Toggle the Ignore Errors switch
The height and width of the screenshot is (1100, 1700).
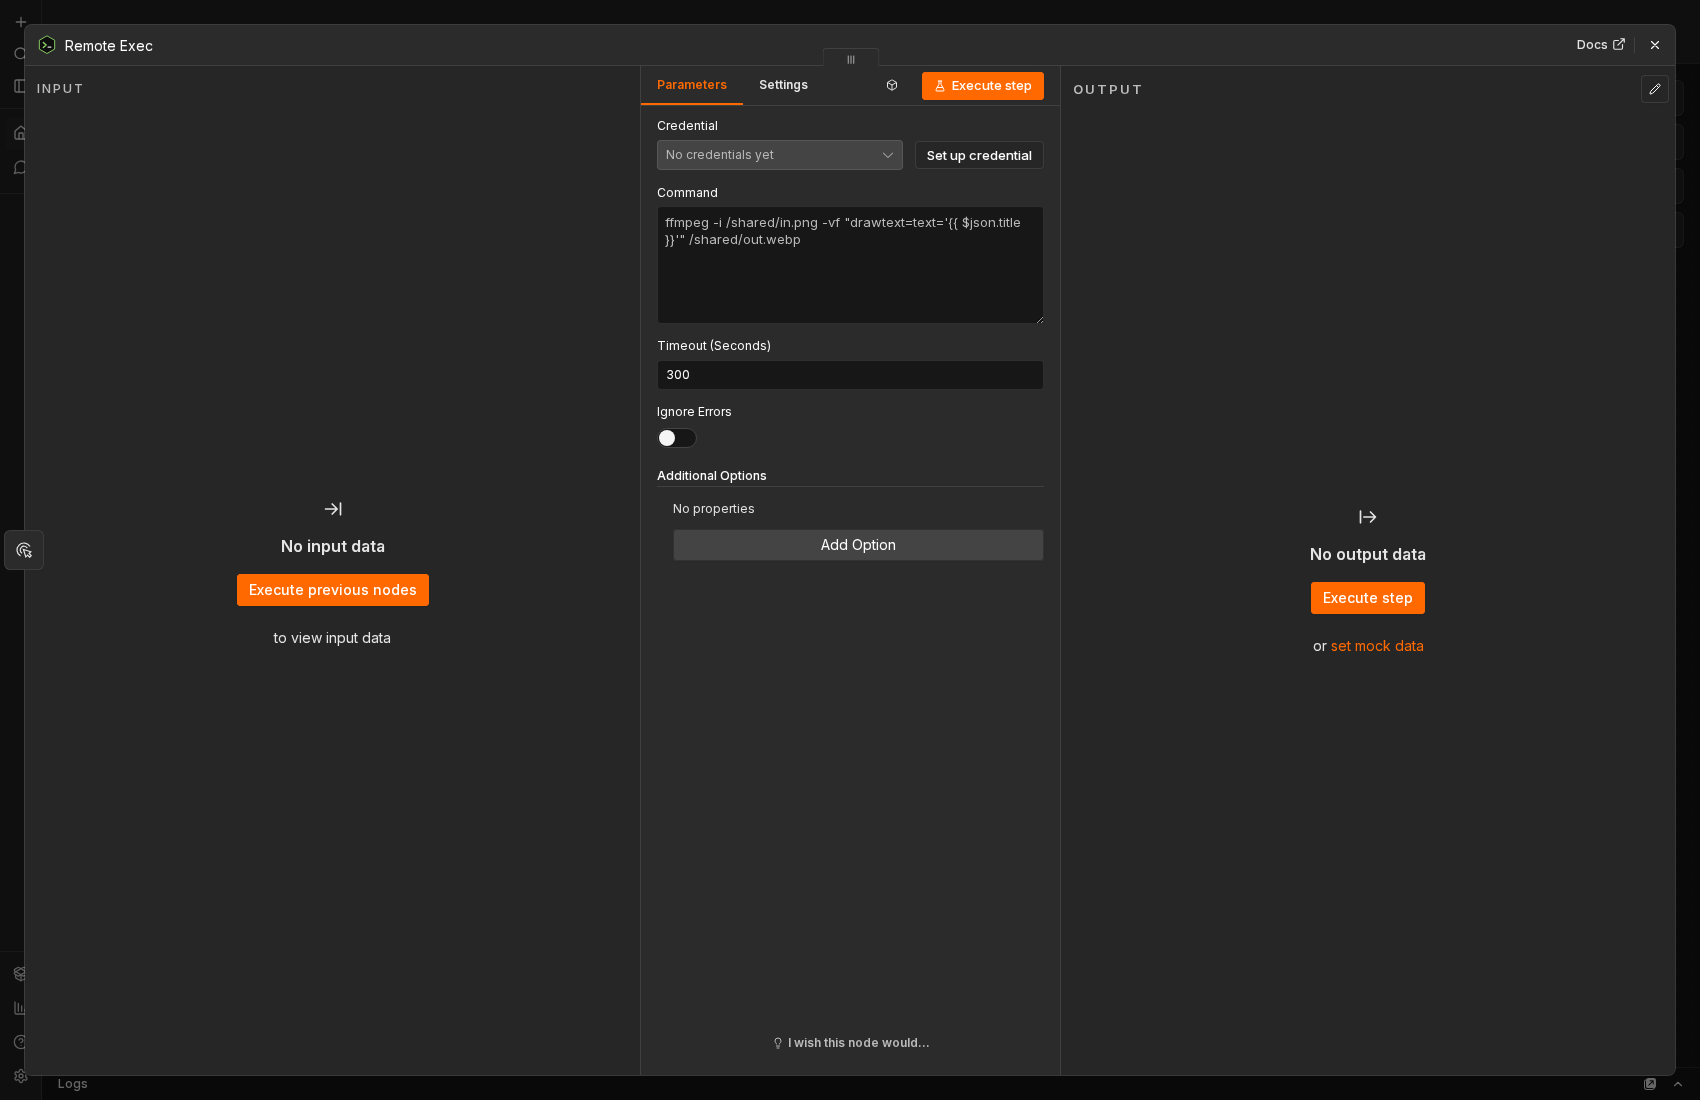click(x=677, y=438)
